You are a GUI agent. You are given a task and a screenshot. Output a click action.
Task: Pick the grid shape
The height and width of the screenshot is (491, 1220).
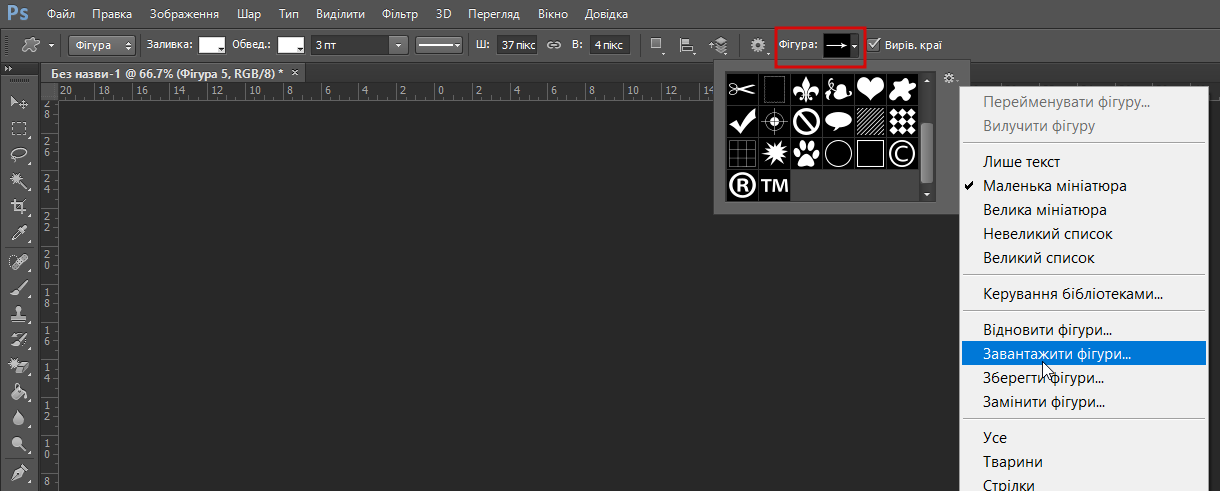click(741, 153)
